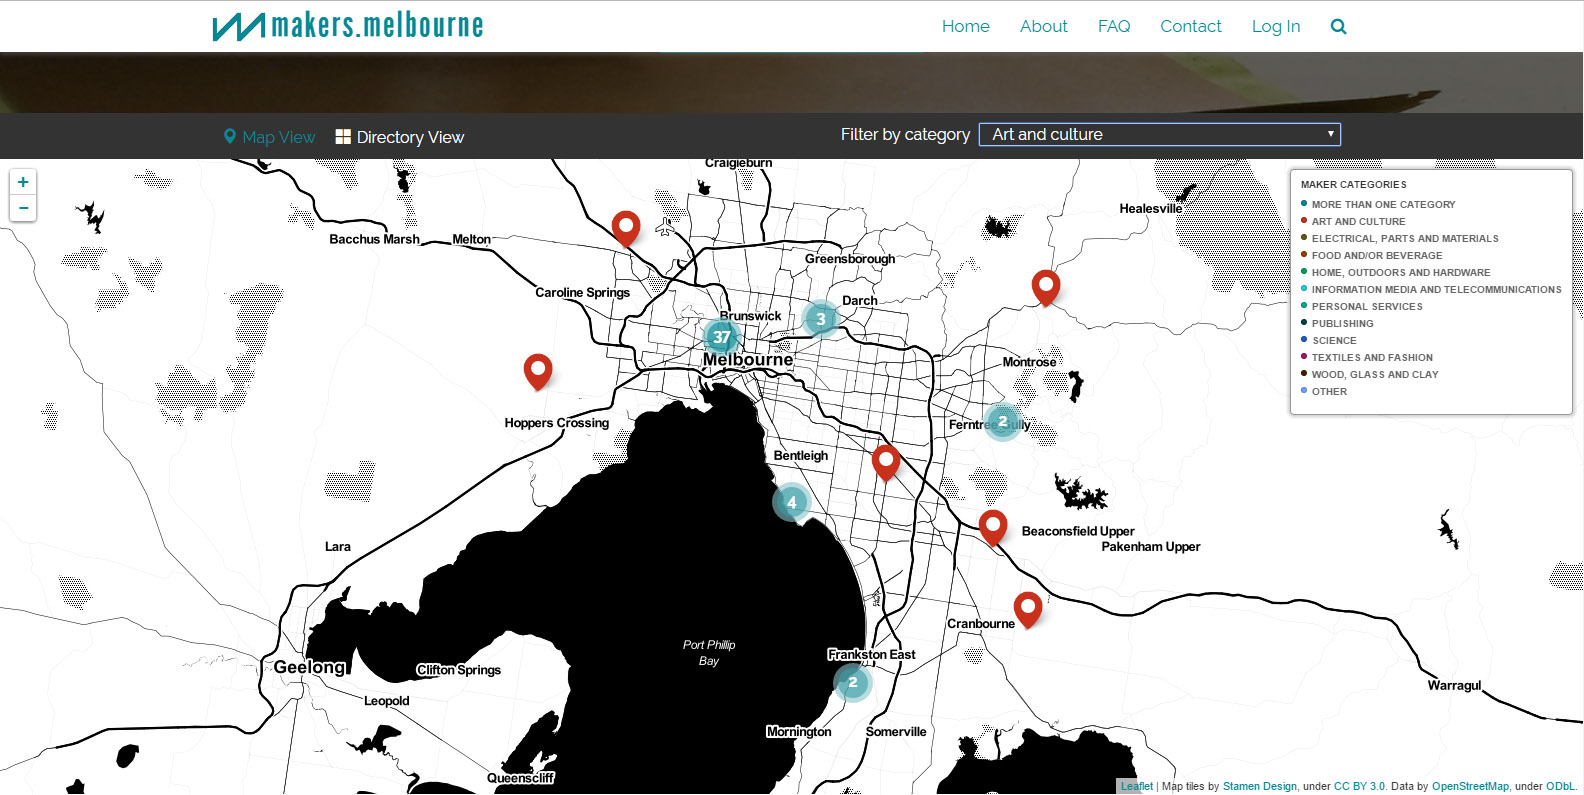
Task: Switch to Directory View
Action: (x=399, y=137)
